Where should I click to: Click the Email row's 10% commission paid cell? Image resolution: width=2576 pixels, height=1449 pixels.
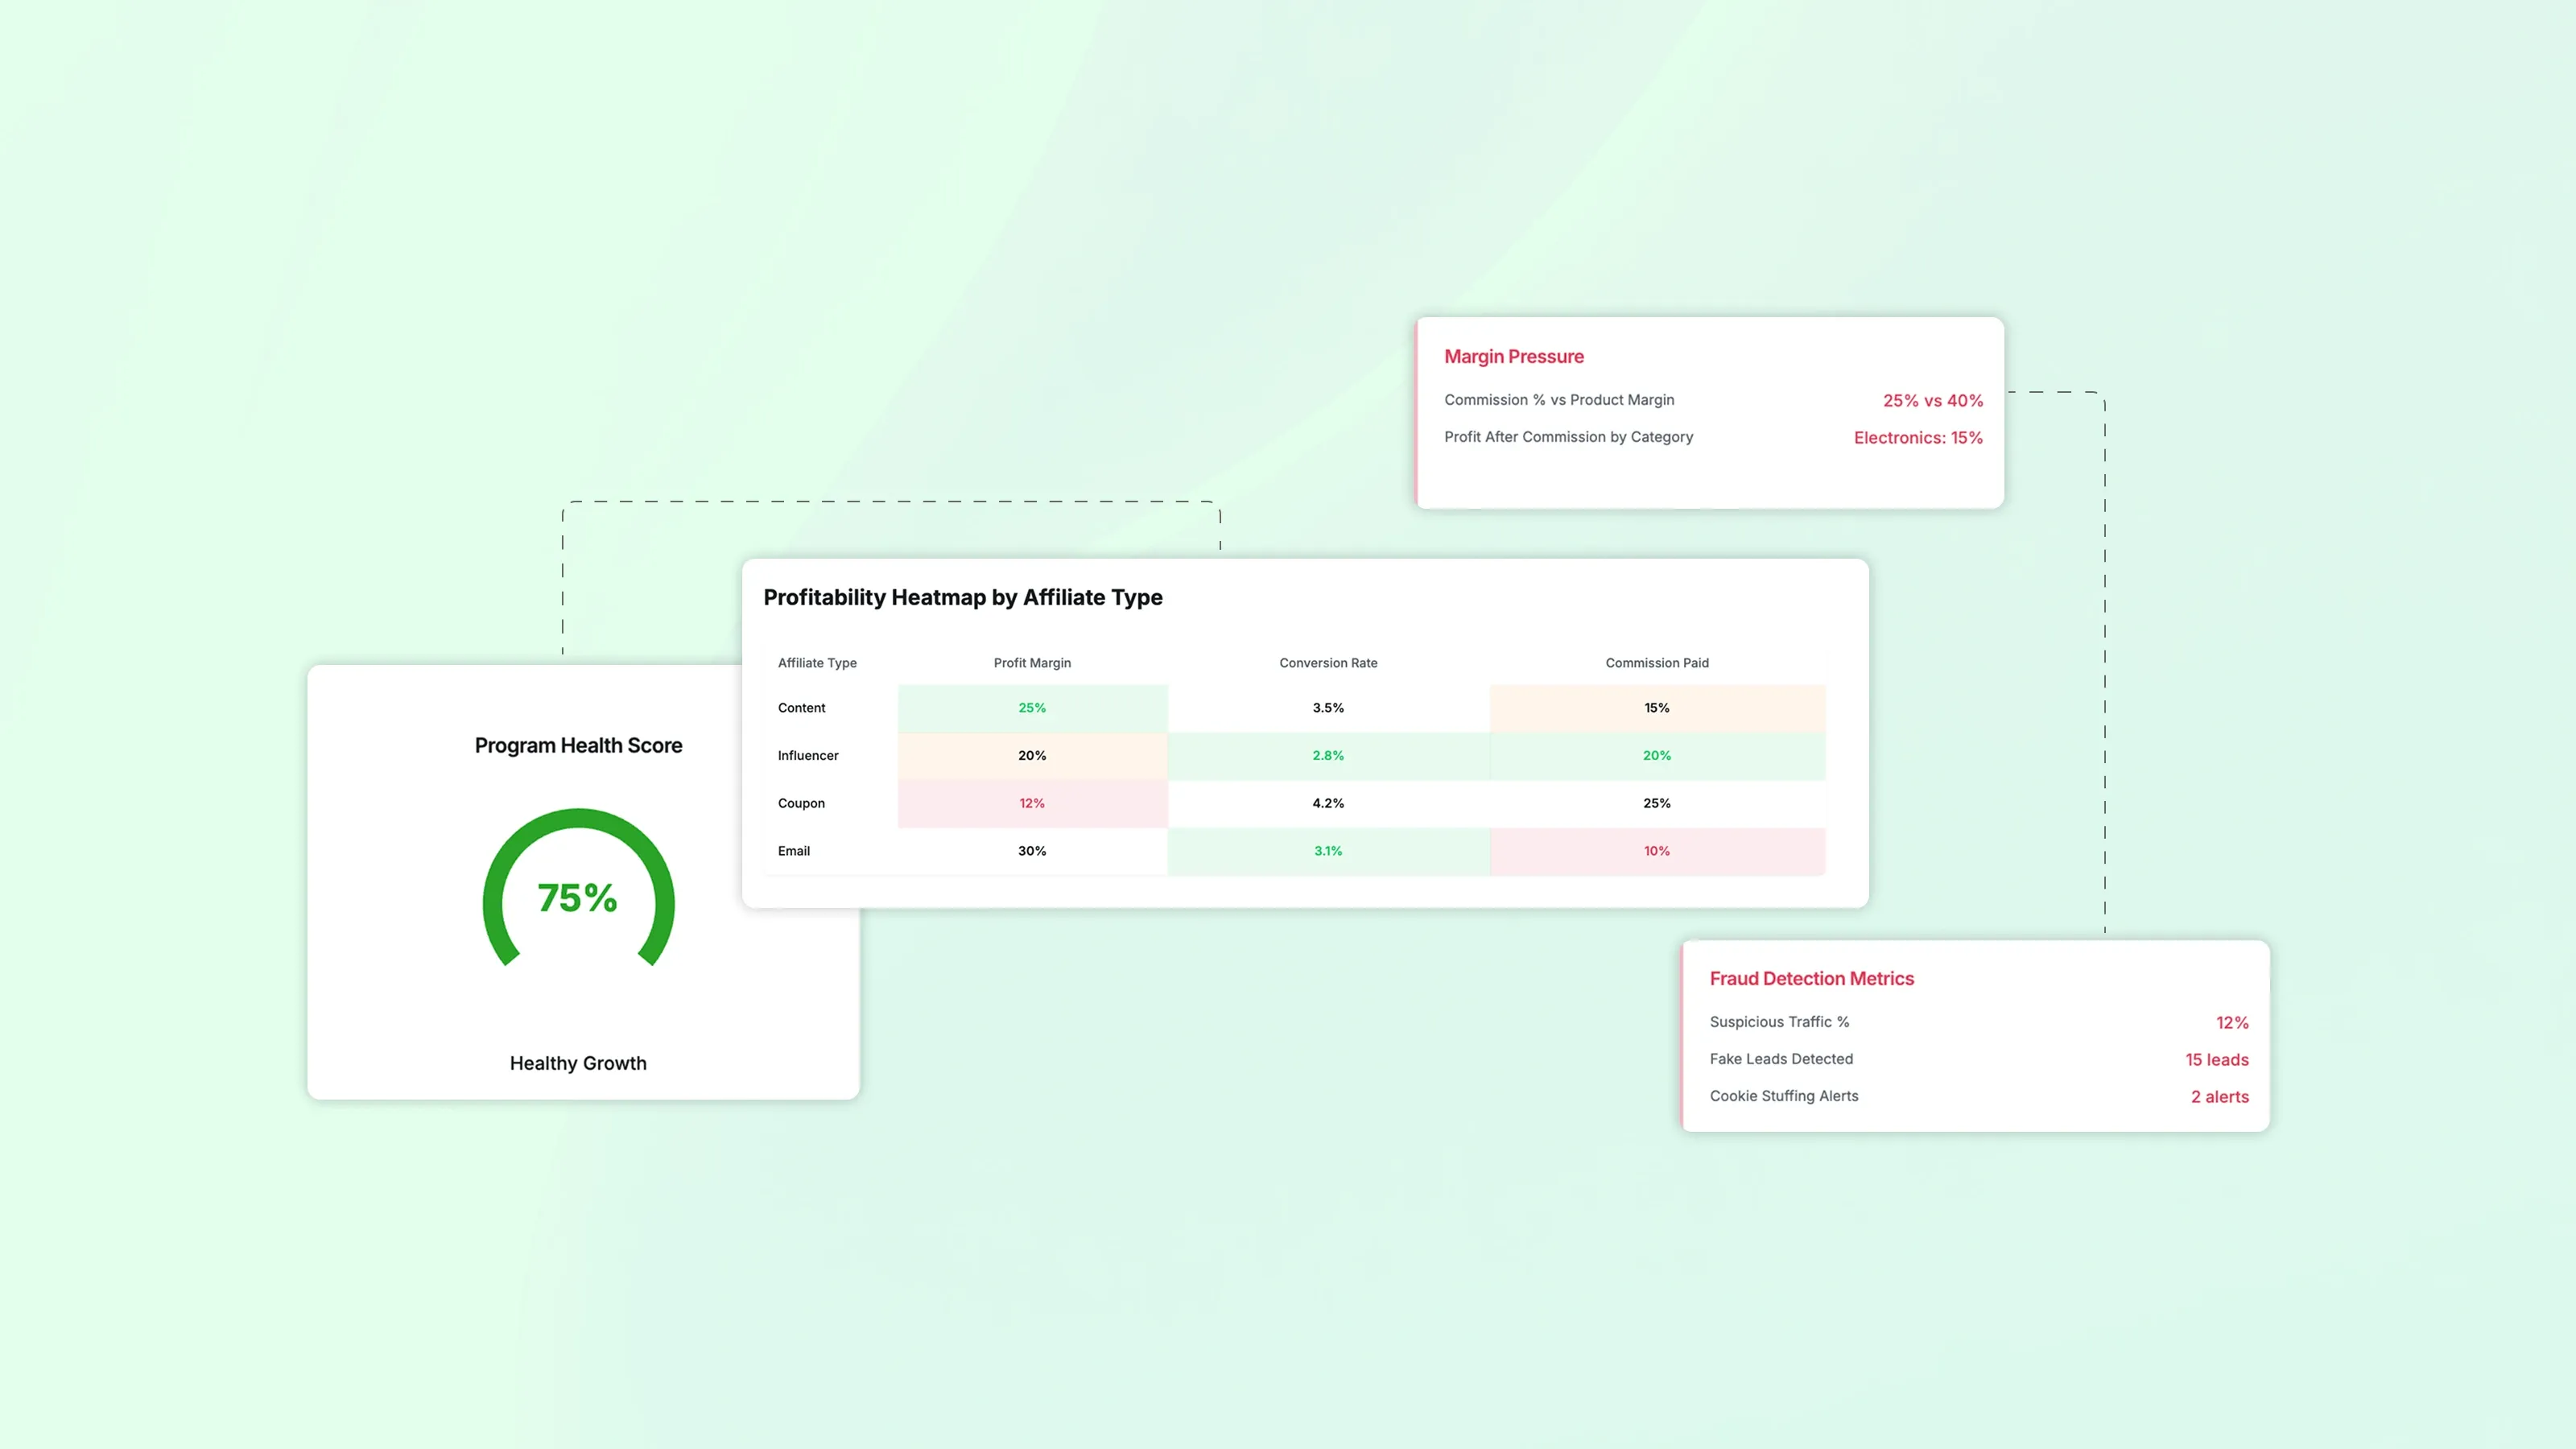[x=1657, y=851]
